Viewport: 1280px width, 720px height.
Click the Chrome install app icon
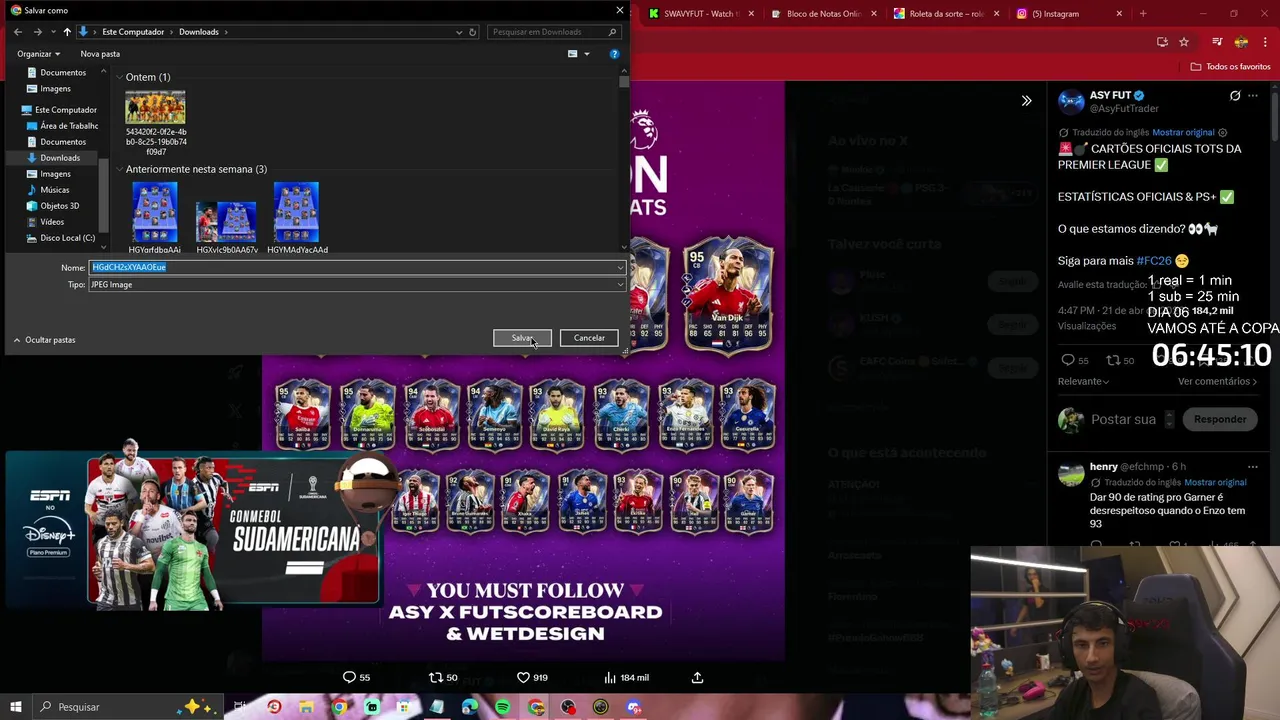(1162, 42)
